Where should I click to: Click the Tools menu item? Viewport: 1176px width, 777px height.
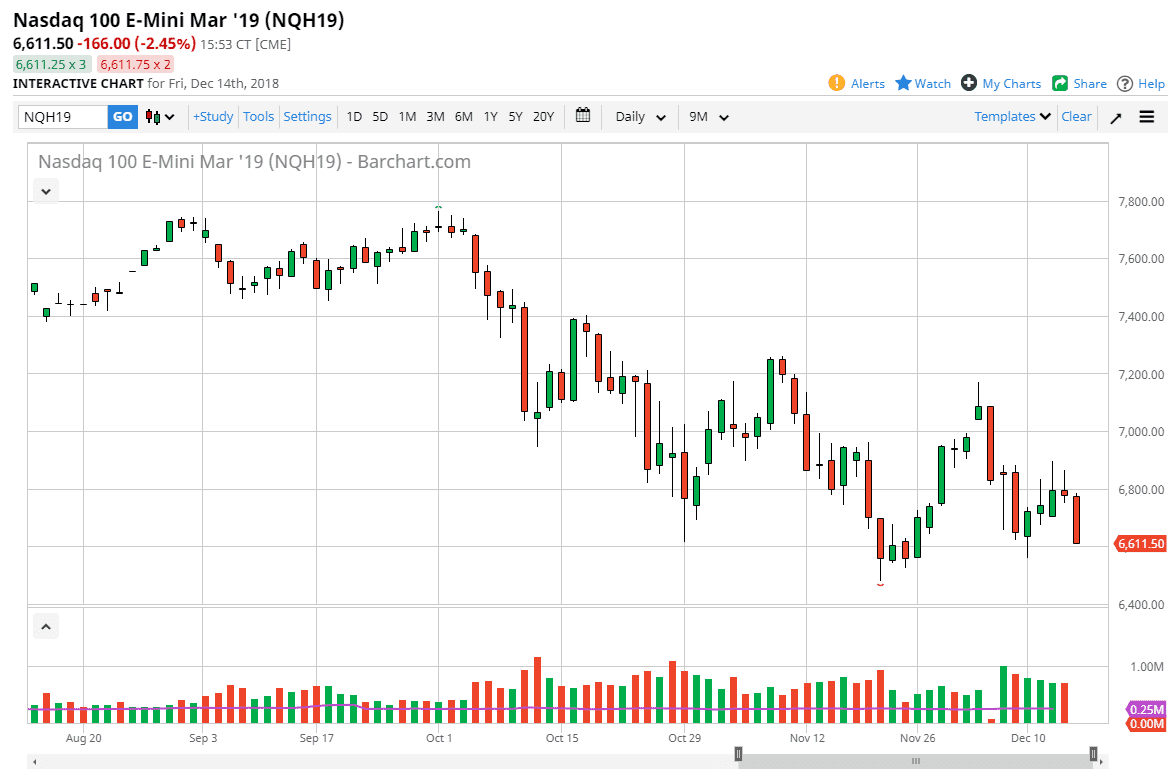coord(258,116)
